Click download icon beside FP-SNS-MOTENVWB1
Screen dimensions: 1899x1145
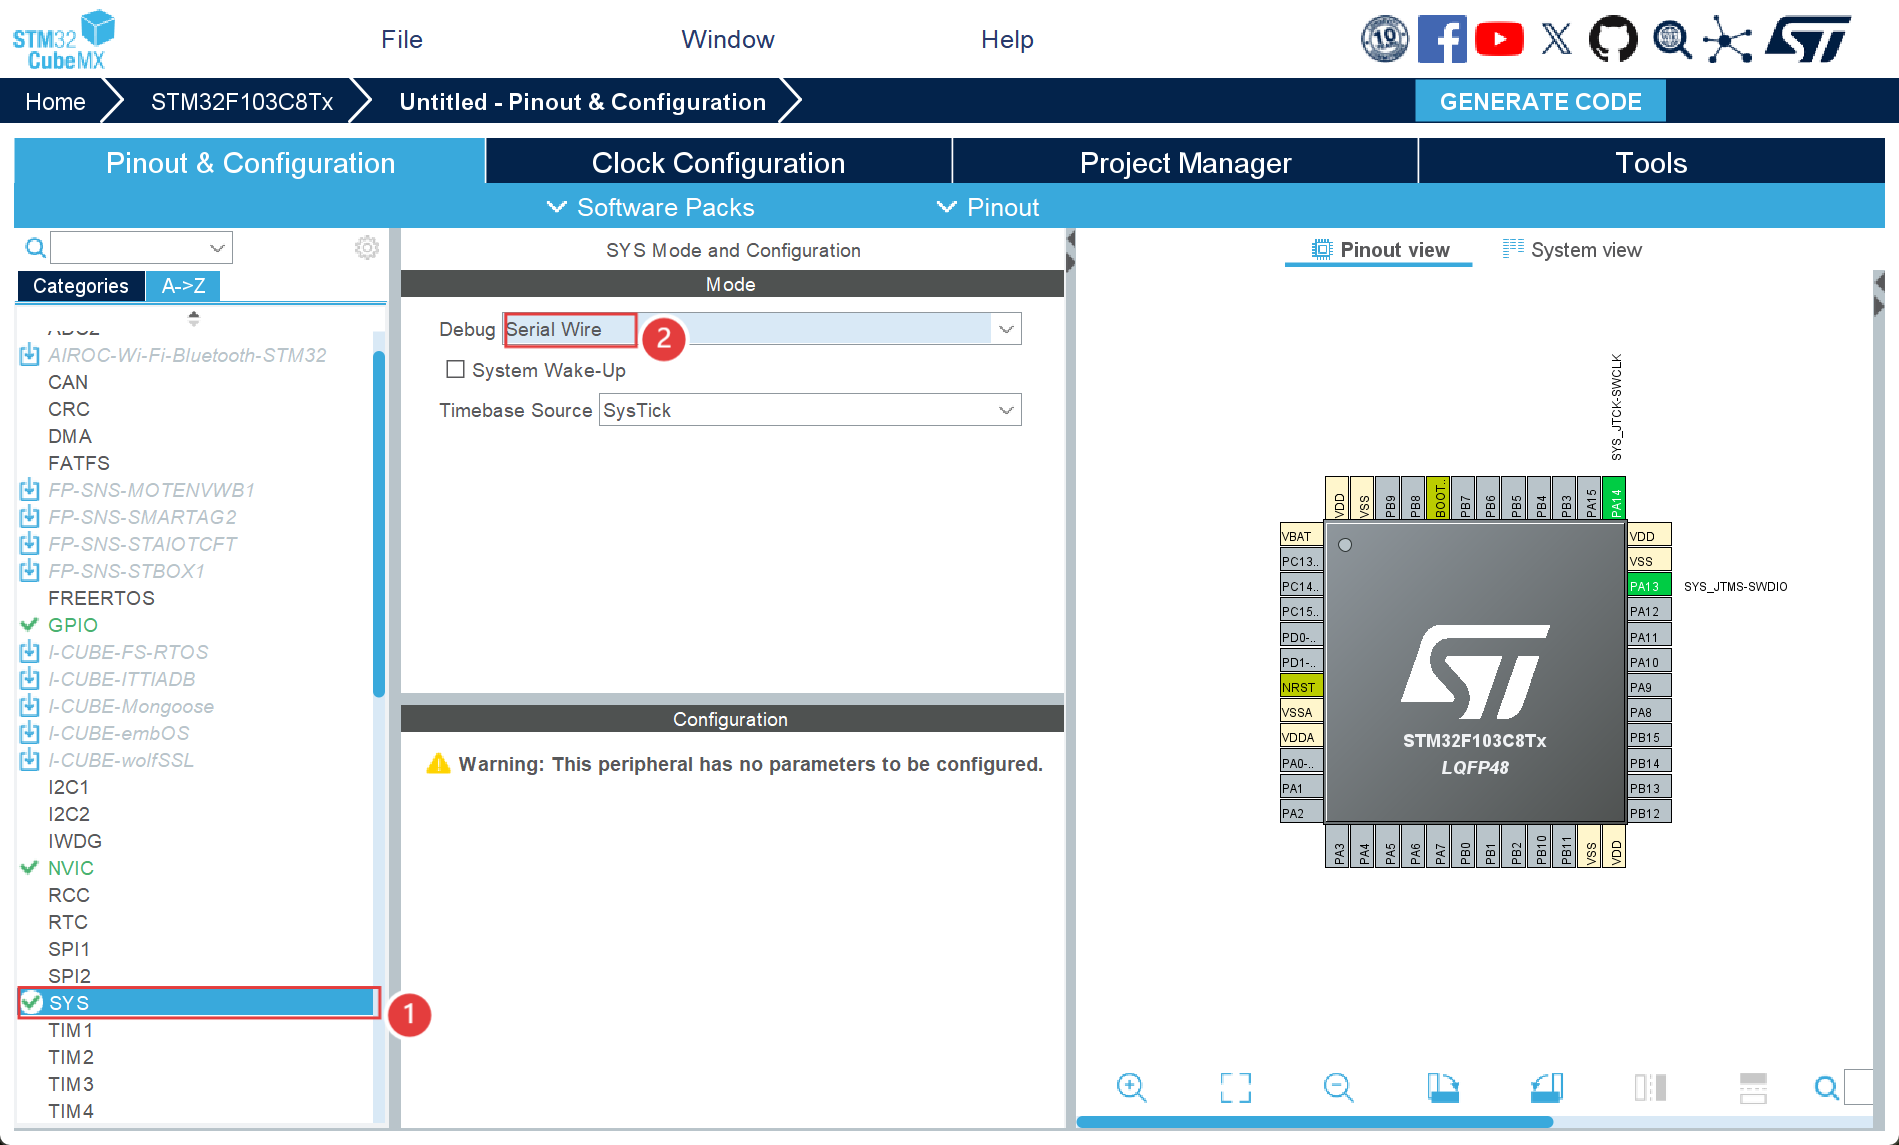click(x=30, y=490)
